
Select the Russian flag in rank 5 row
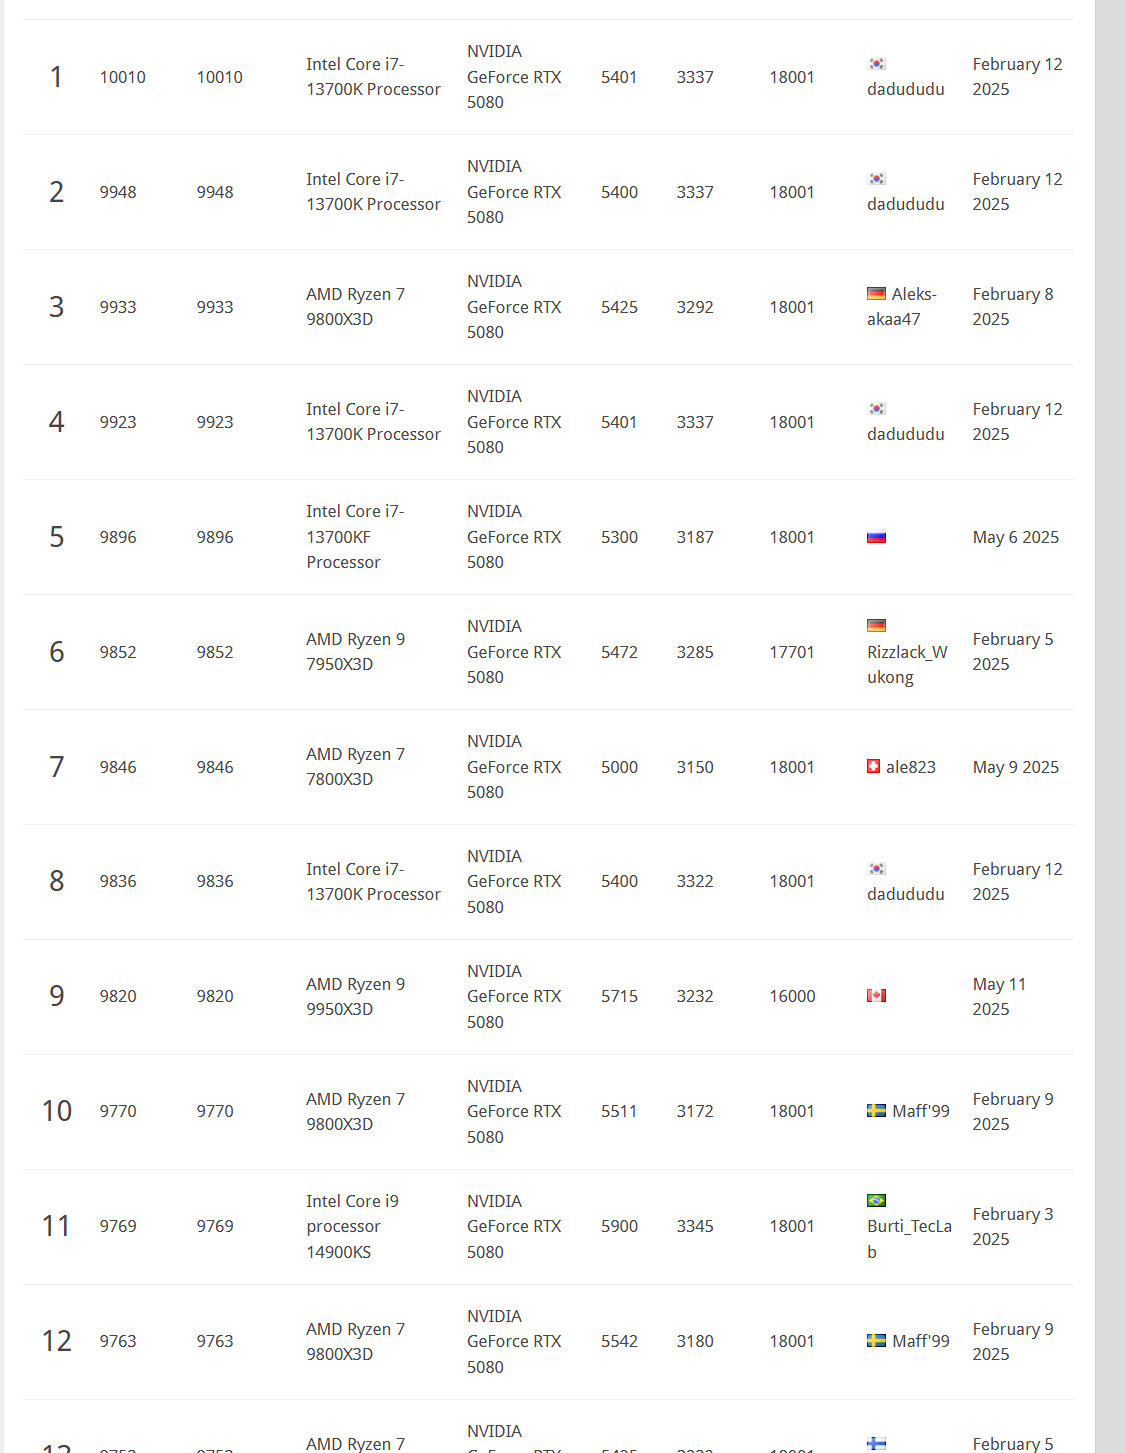tap(876, 537)
